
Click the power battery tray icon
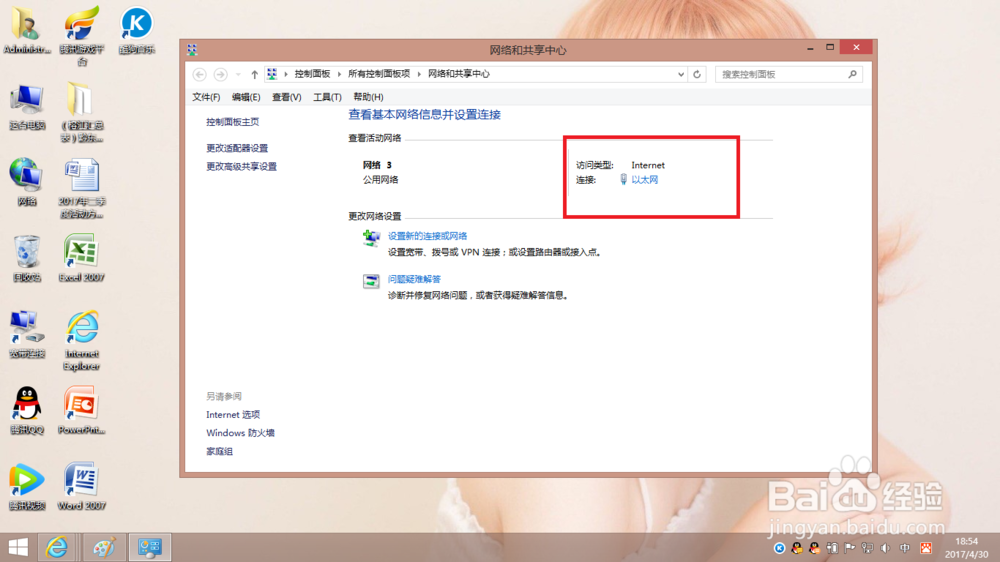[832, 548]
